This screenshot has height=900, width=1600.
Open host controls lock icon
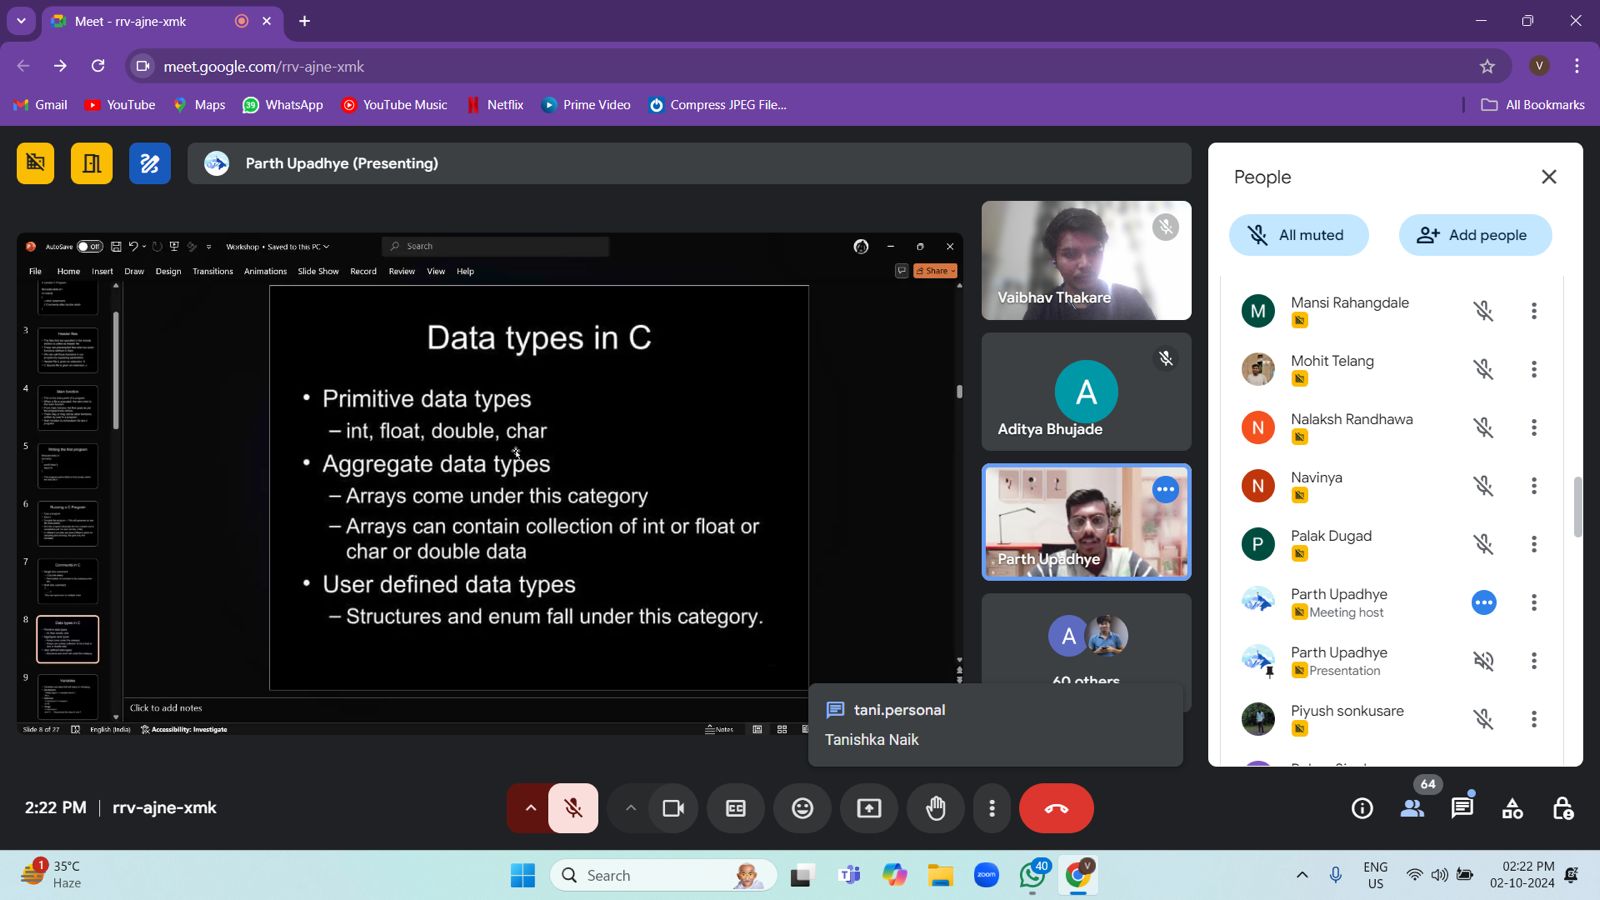pyautogui.click(x=1562, y=808)
